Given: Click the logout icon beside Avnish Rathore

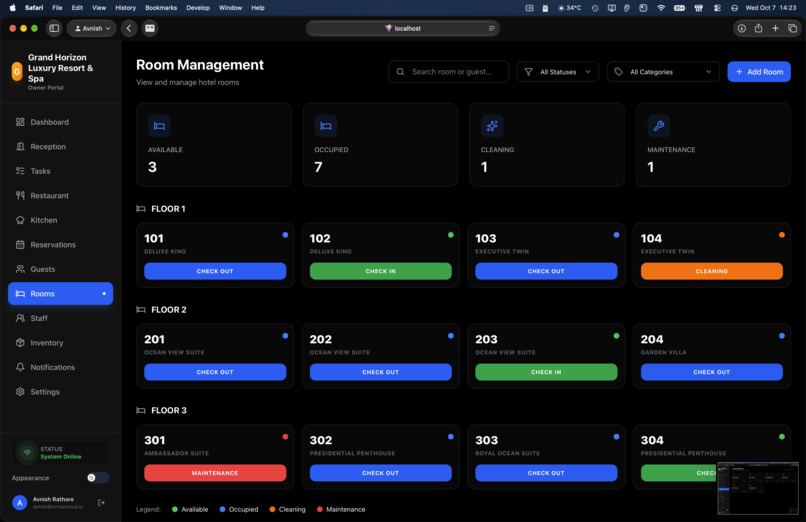Looking at the screenshot, I should point(101,502).
